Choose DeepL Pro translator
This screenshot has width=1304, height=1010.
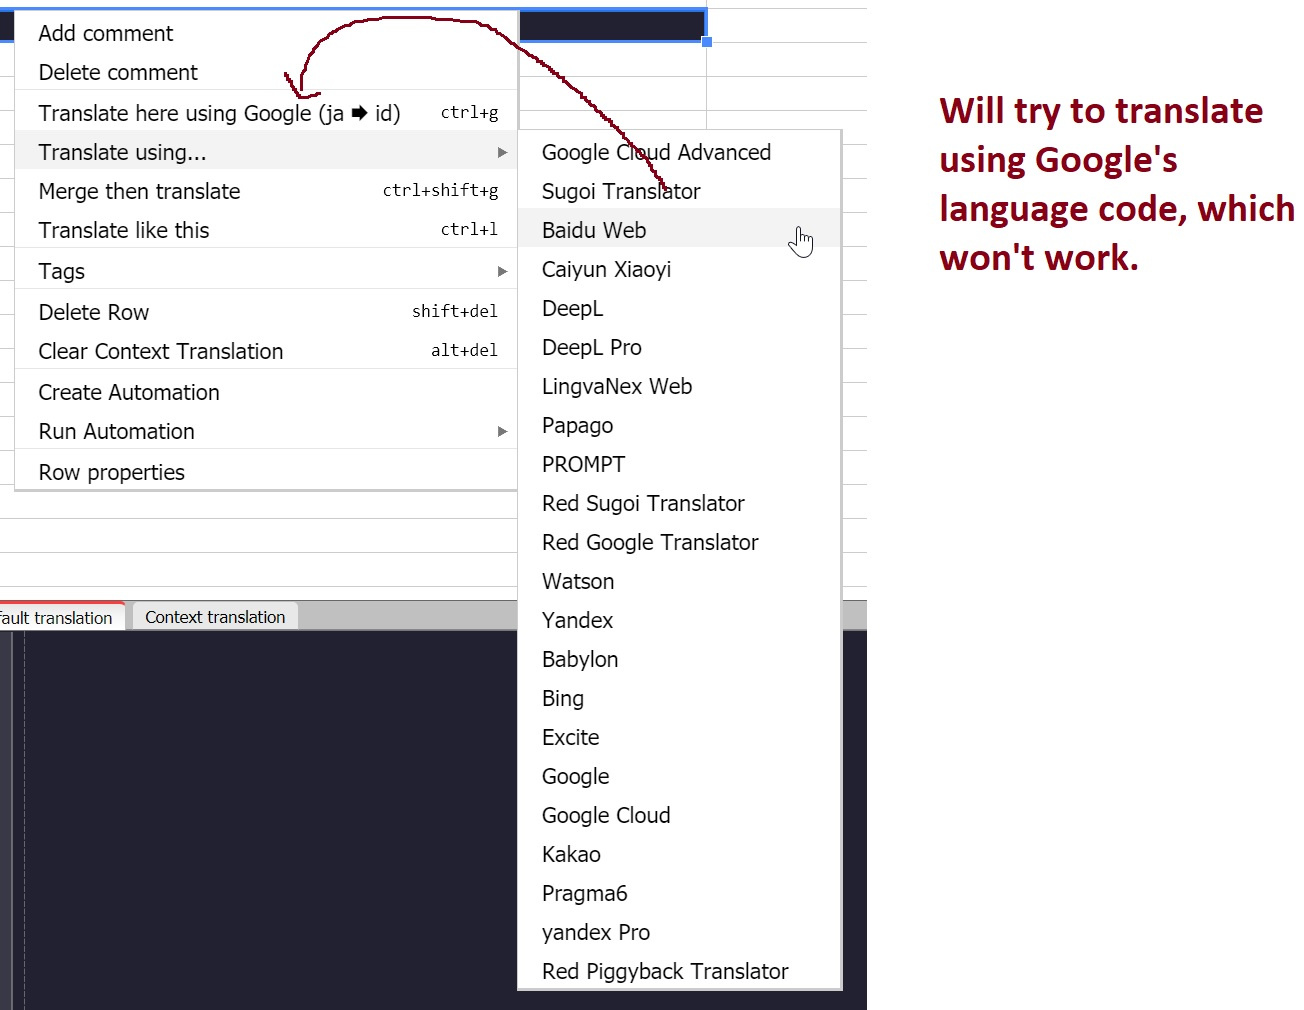coord(680,347)
